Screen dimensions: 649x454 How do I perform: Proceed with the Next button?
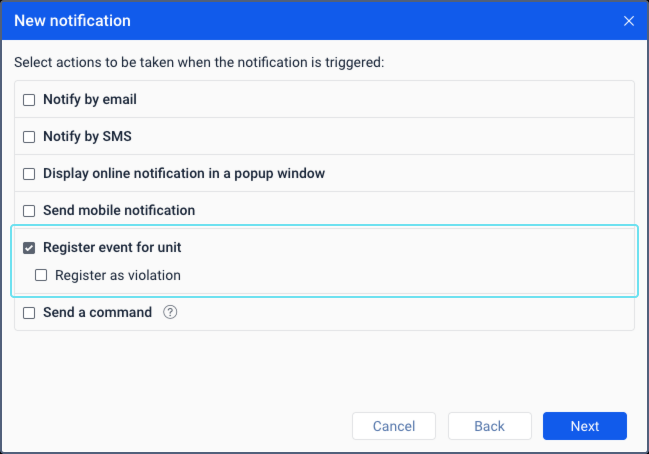pos(584,426)
